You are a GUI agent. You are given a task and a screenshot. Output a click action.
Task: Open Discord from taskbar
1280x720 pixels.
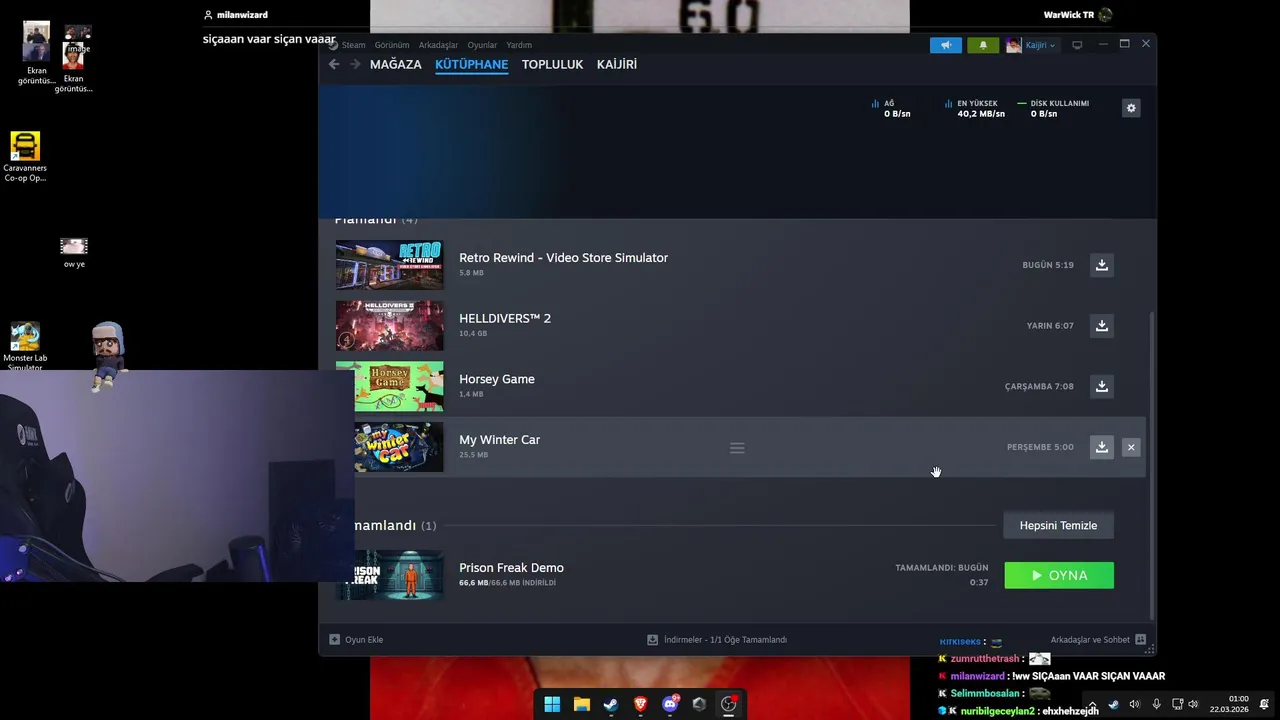coord(670,704)
